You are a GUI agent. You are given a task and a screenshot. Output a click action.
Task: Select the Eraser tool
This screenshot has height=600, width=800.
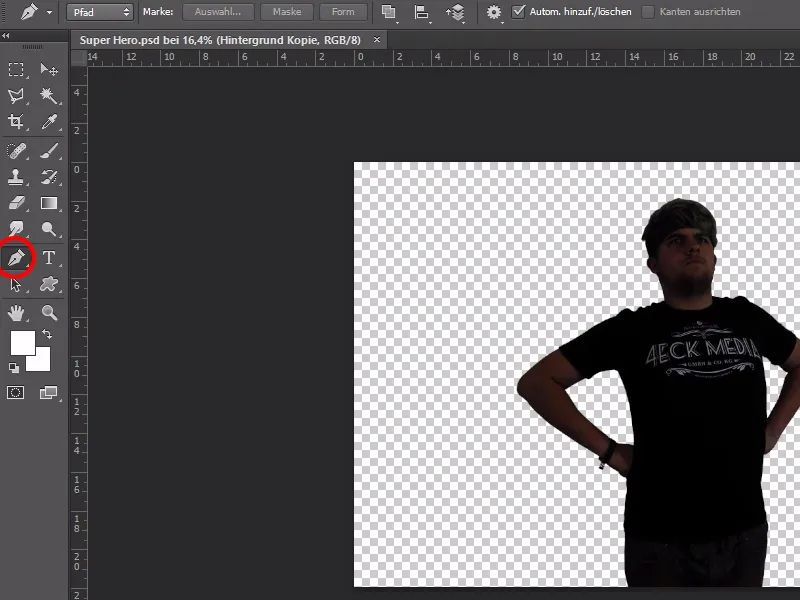pyautogui.click(x=16, y=203)
